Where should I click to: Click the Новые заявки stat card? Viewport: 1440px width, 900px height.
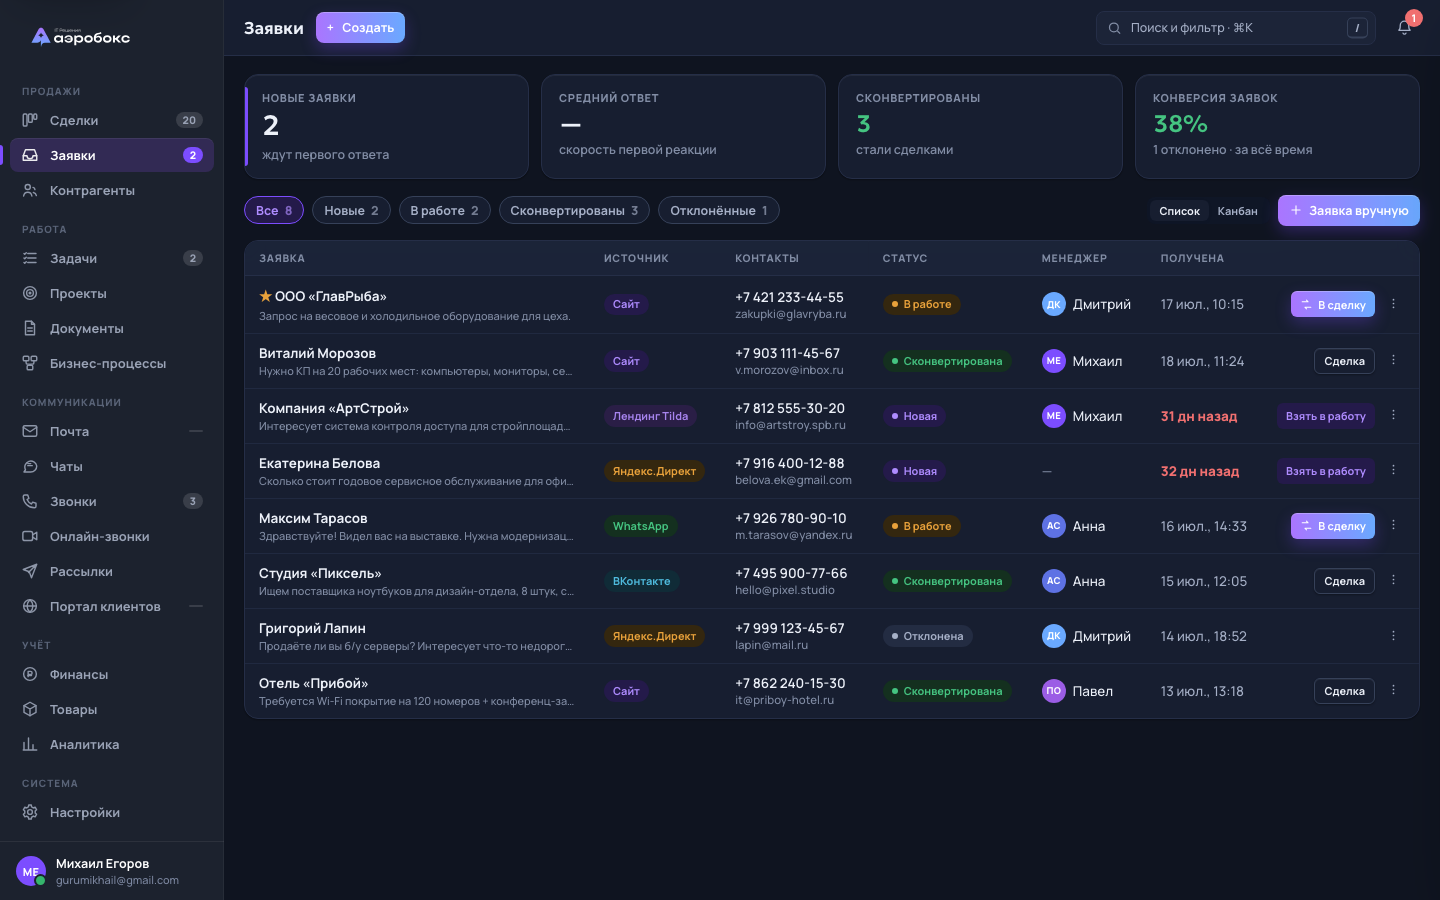[x=386, y=127]
